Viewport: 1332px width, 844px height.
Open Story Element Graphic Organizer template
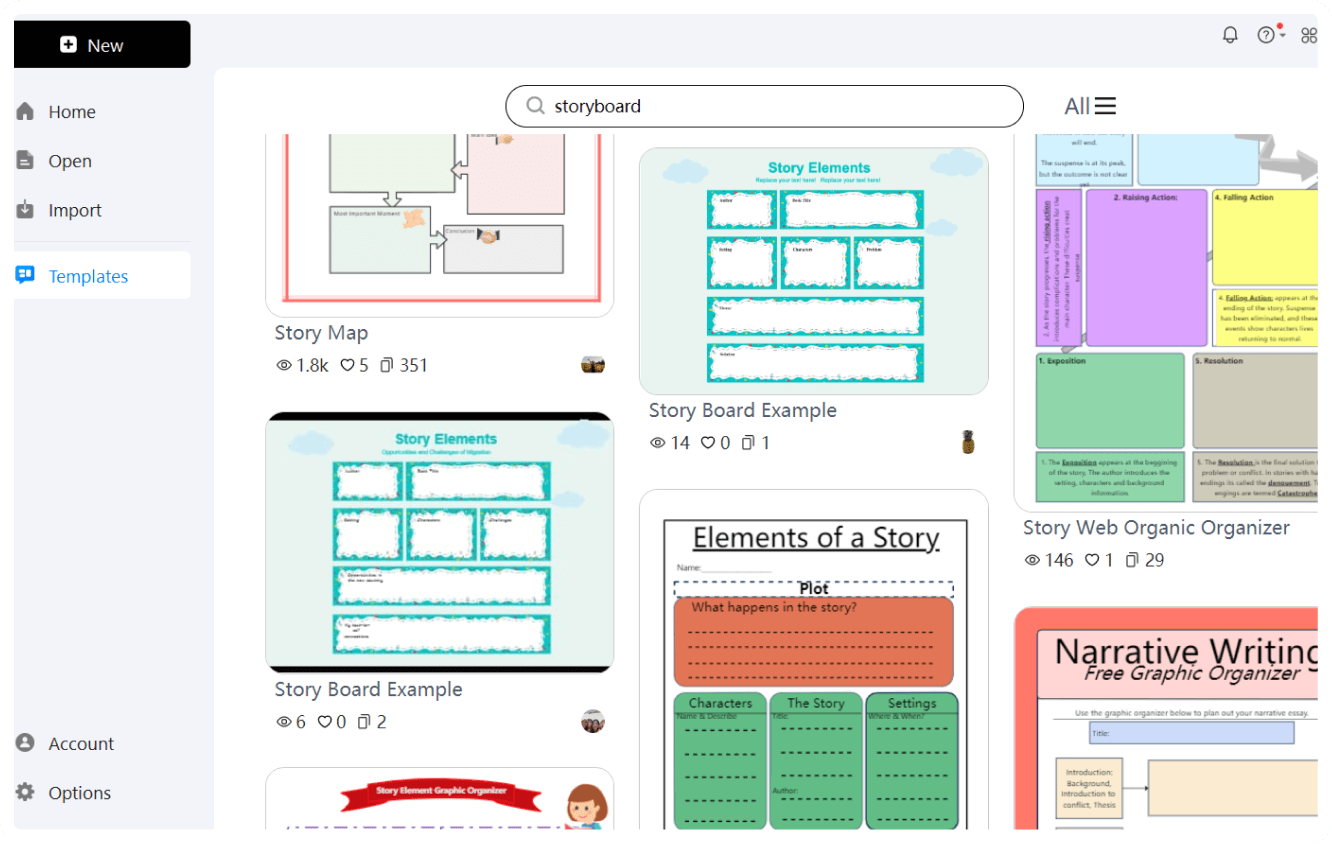pyautogui.click(x=440, y=799)
